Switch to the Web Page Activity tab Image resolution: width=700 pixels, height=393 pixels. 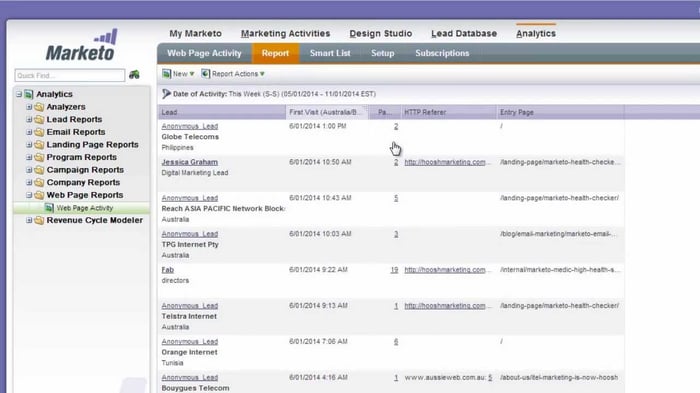tap(204, 53)
